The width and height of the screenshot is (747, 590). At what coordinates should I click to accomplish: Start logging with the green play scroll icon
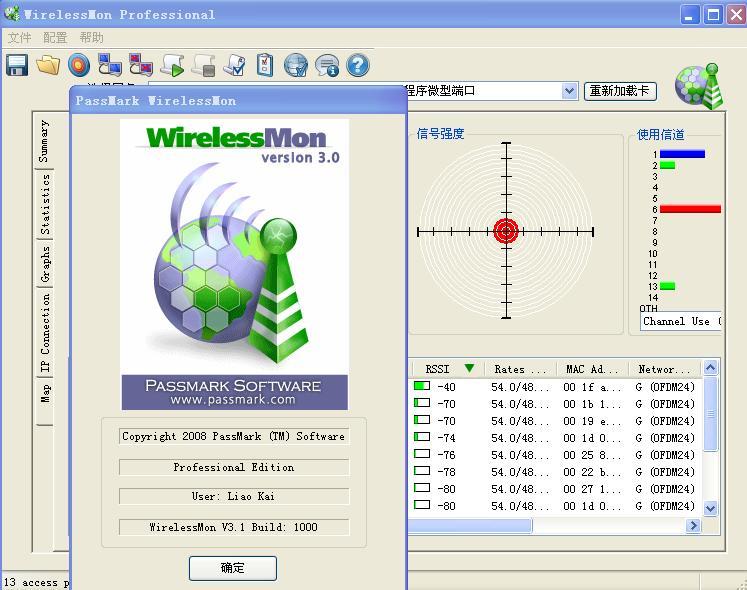pyautogui.click(x=172, y=65)
